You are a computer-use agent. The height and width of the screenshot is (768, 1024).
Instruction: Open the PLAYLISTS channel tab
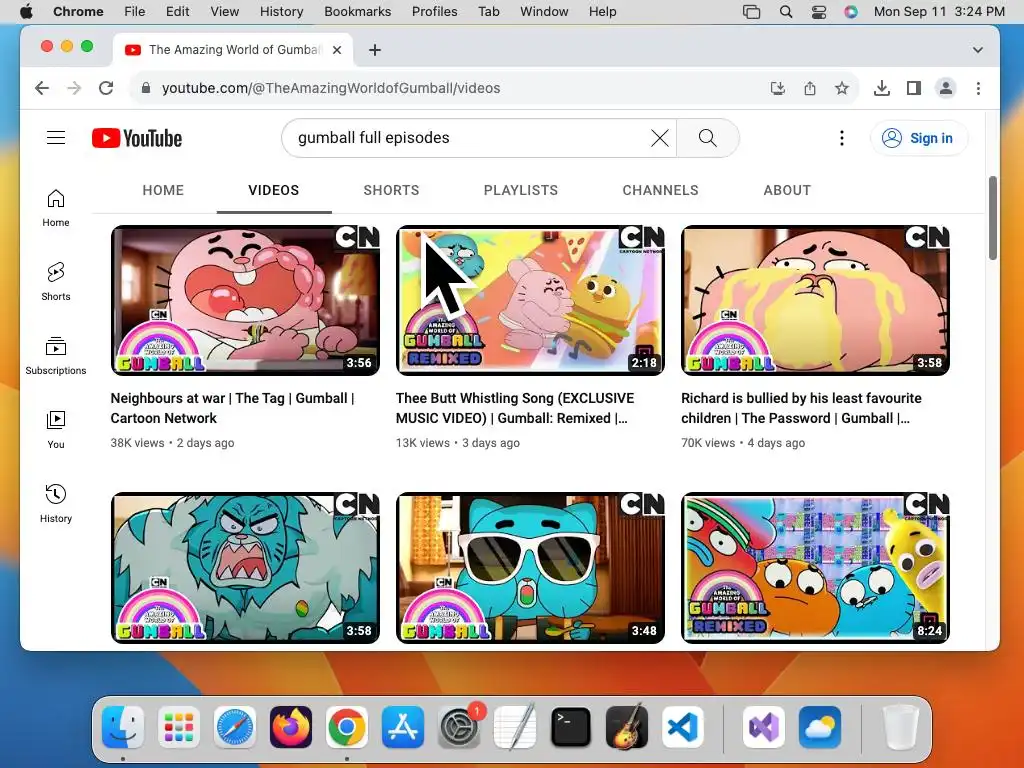520,190
